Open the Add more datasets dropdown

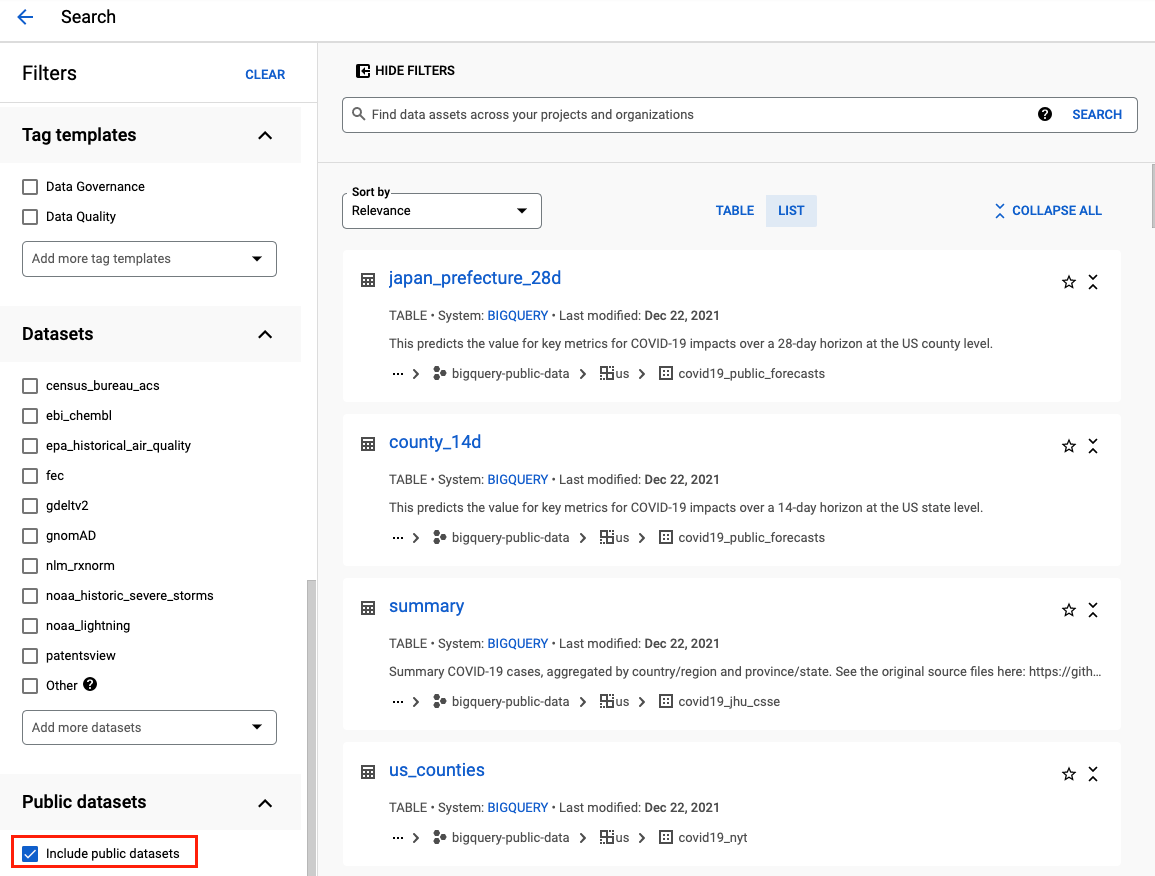pos(148,727)
